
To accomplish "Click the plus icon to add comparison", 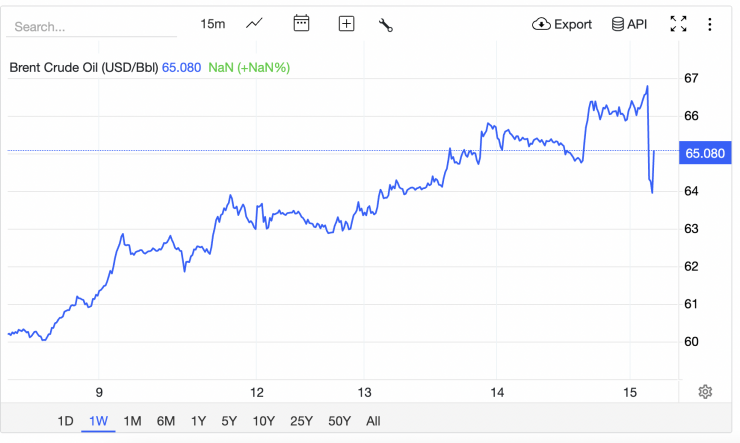I will point(346,24).
